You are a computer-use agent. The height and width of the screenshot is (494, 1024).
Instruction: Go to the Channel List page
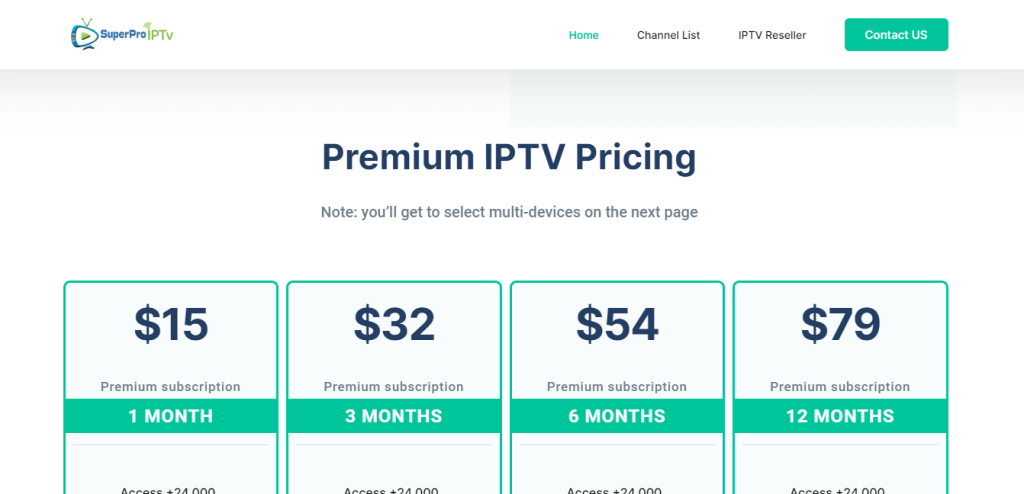(x=668, y=35)
